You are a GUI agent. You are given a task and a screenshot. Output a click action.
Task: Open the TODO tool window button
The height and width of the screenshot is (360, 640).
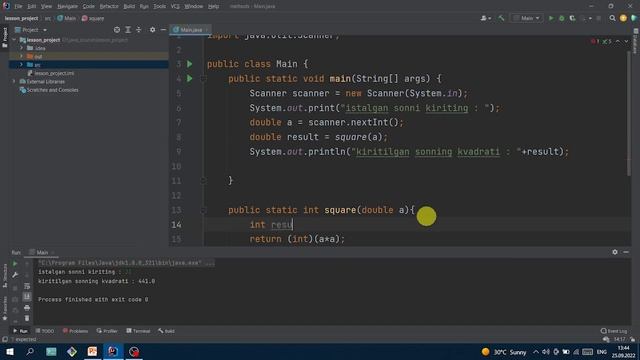(x=45, y=331)
